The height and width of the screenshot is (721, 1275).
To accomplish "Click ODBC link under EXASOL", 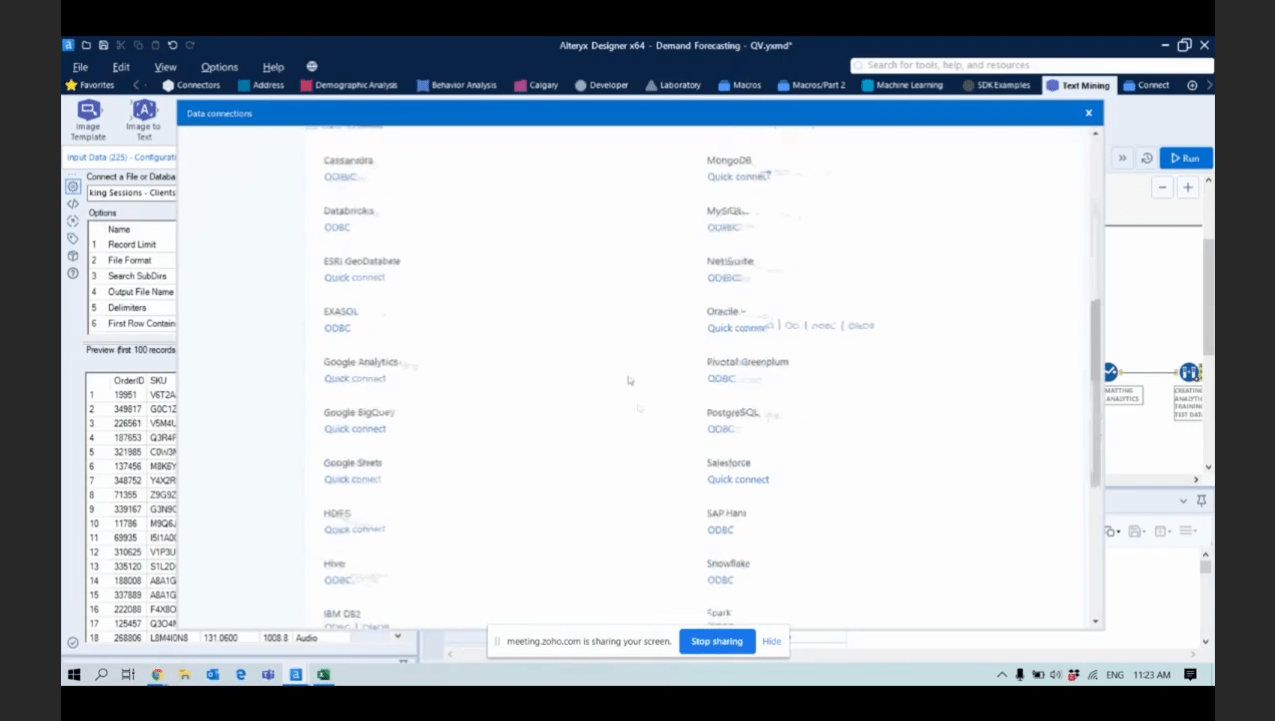I will [337, 328].
